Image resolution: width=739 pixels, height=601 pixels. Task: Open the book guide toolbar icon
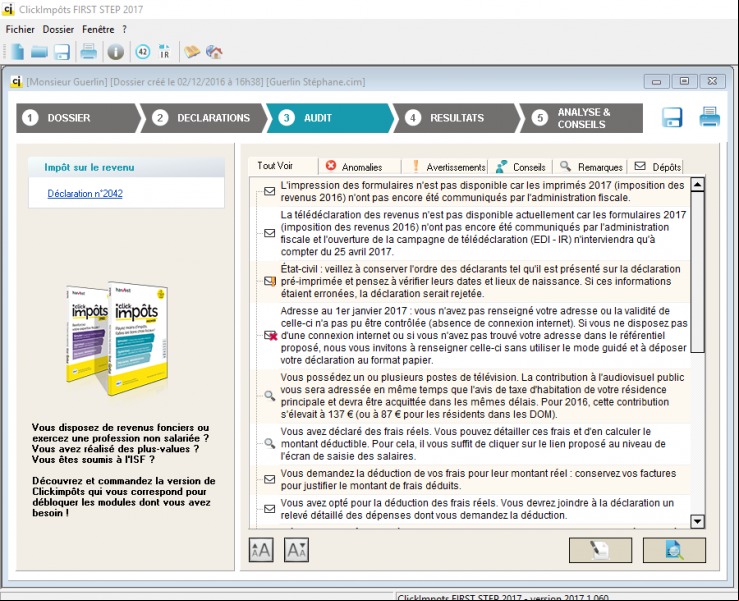click(x=192, y=52)
